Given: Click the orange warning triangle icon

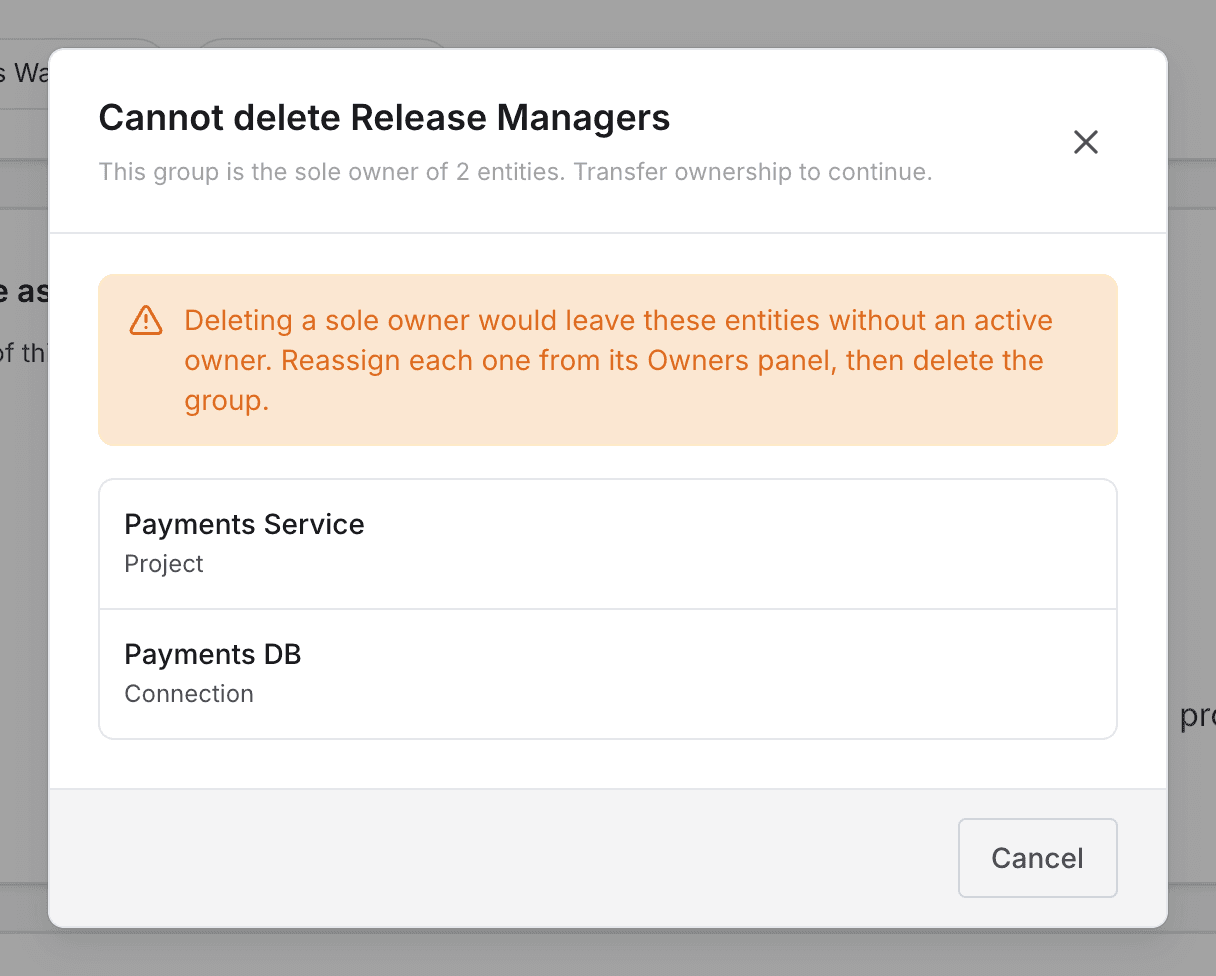Looking at the screenshot, I should pos(146,320).
